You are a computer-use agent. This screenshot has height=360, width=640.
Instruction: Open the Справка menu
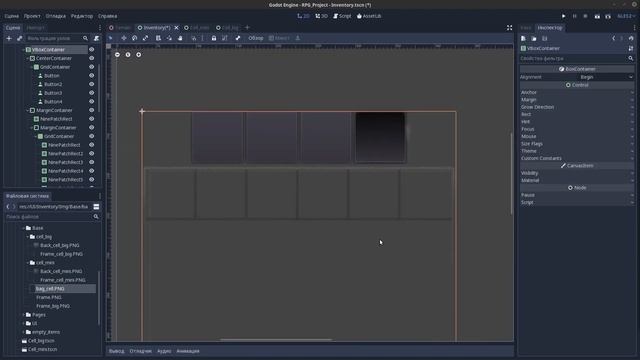pyautogui.click(x=107, y=16)
